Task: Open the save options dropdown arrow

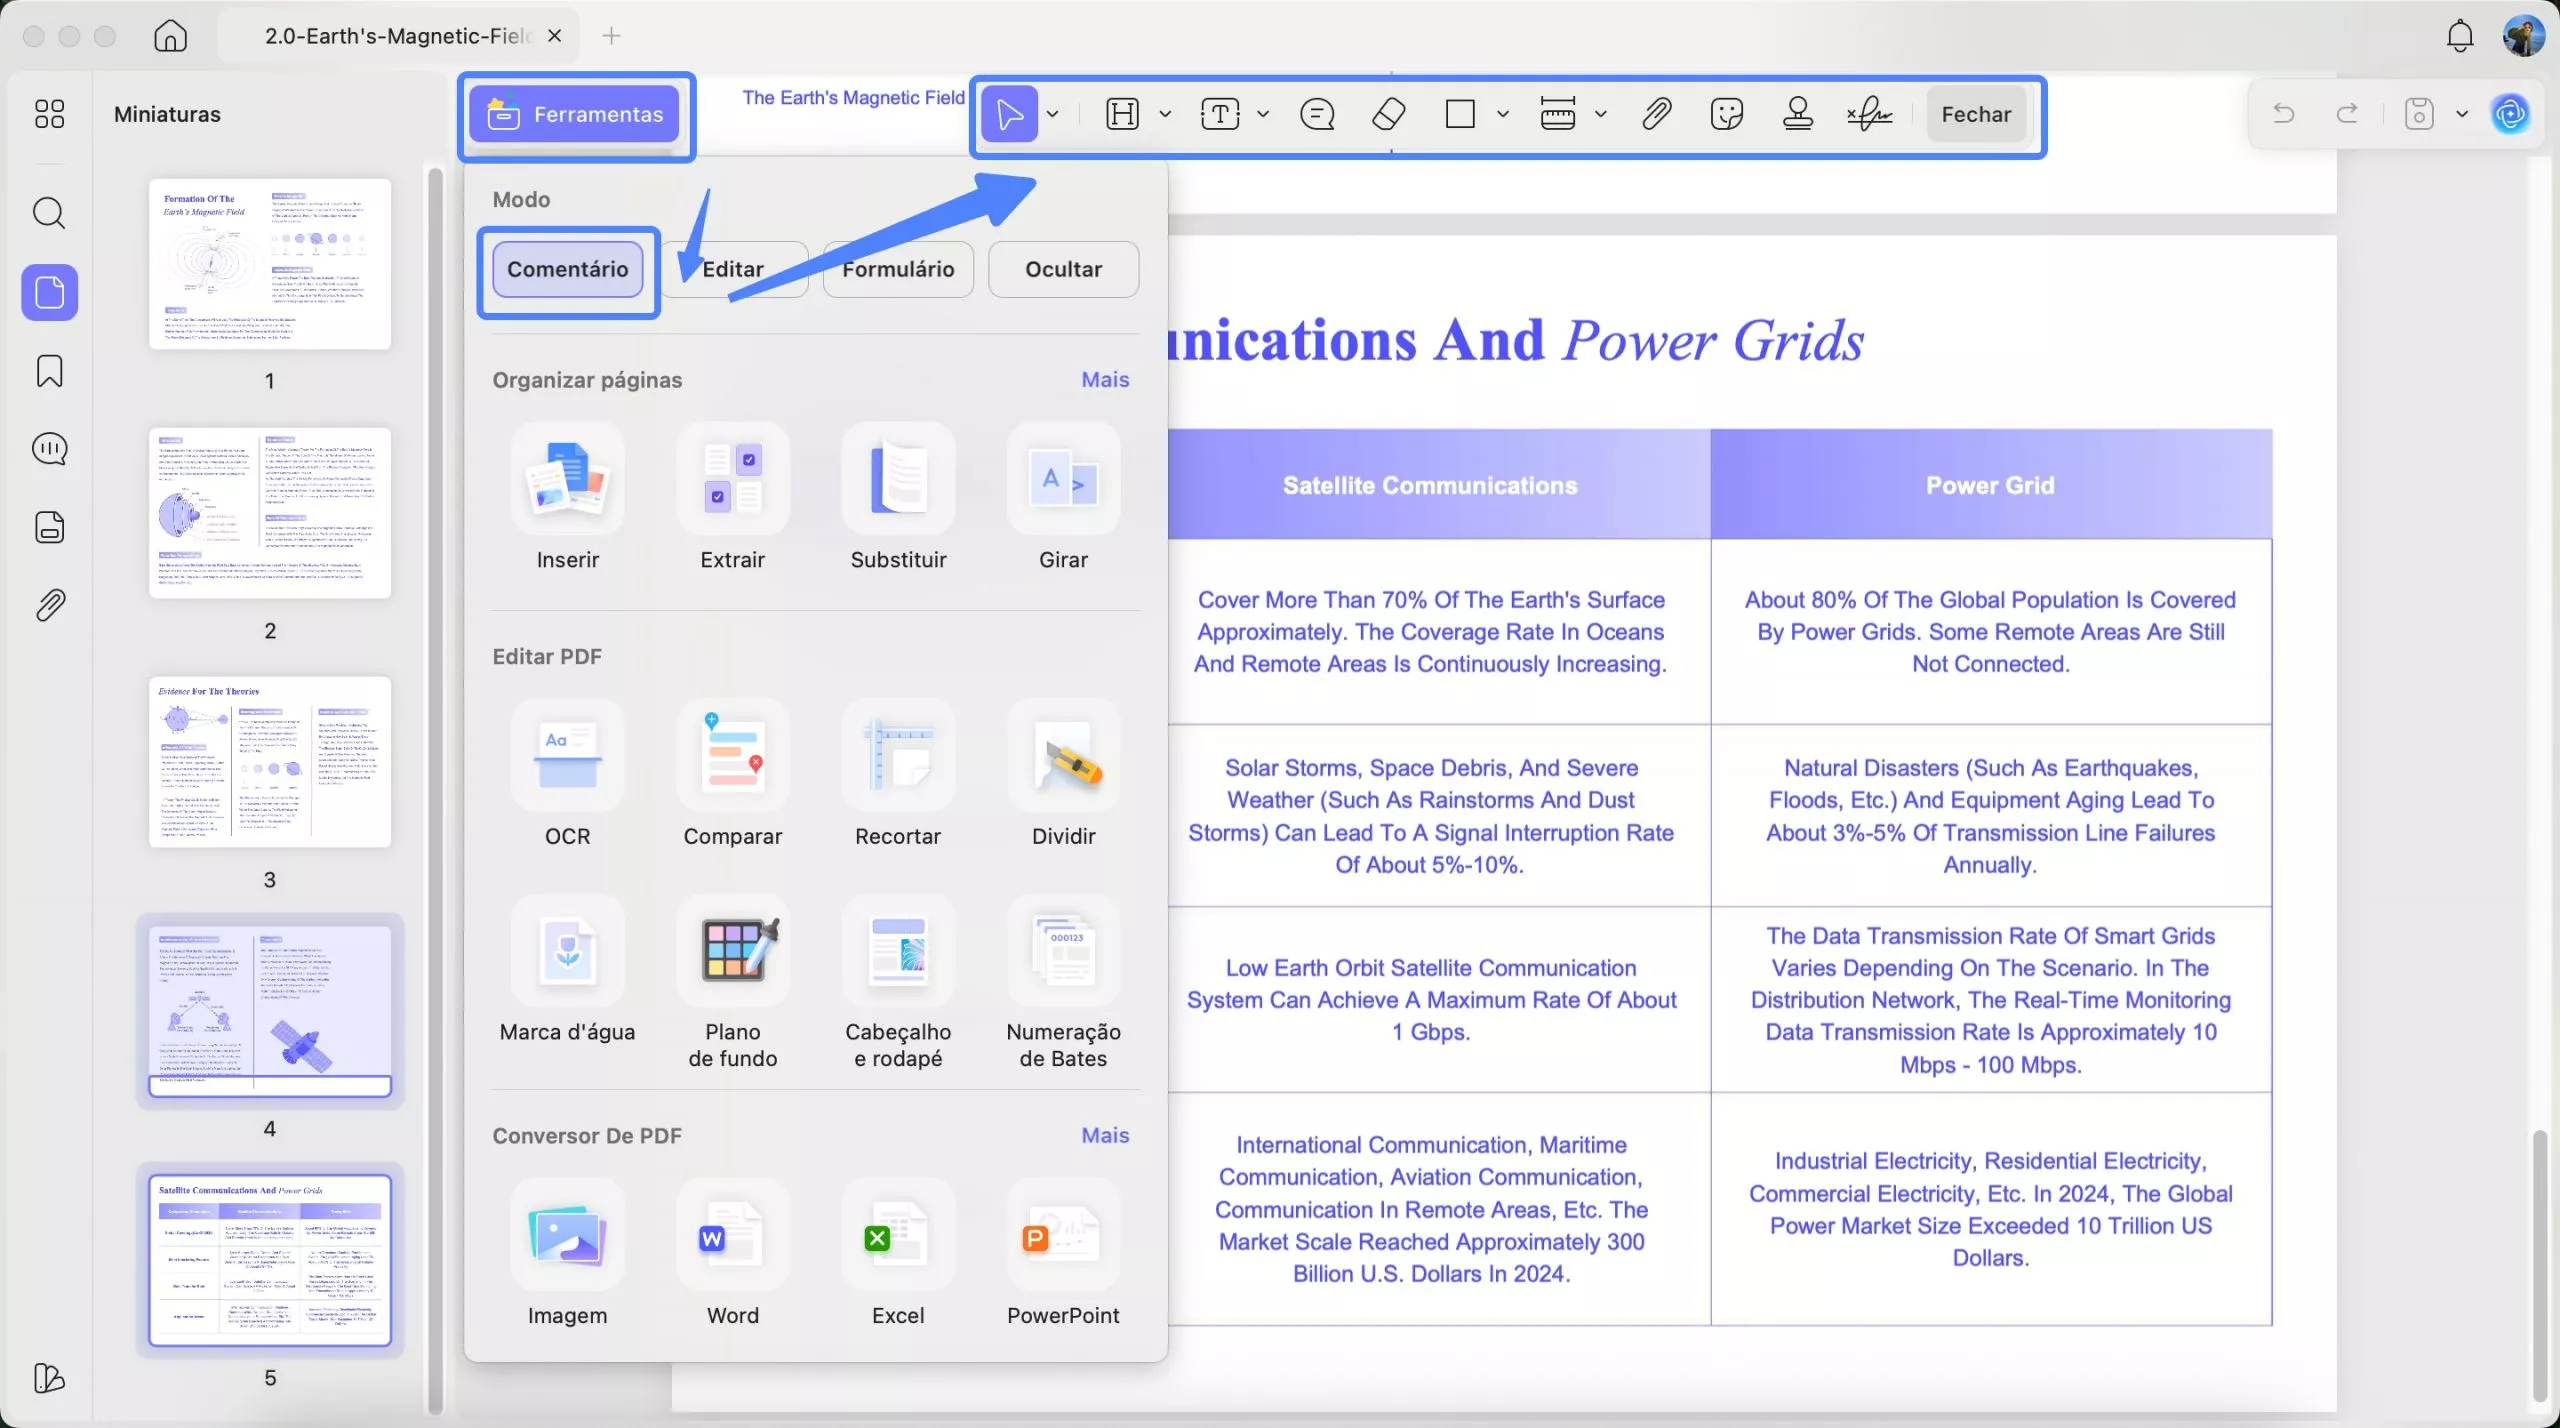Action: click(x=2462, y=114)
